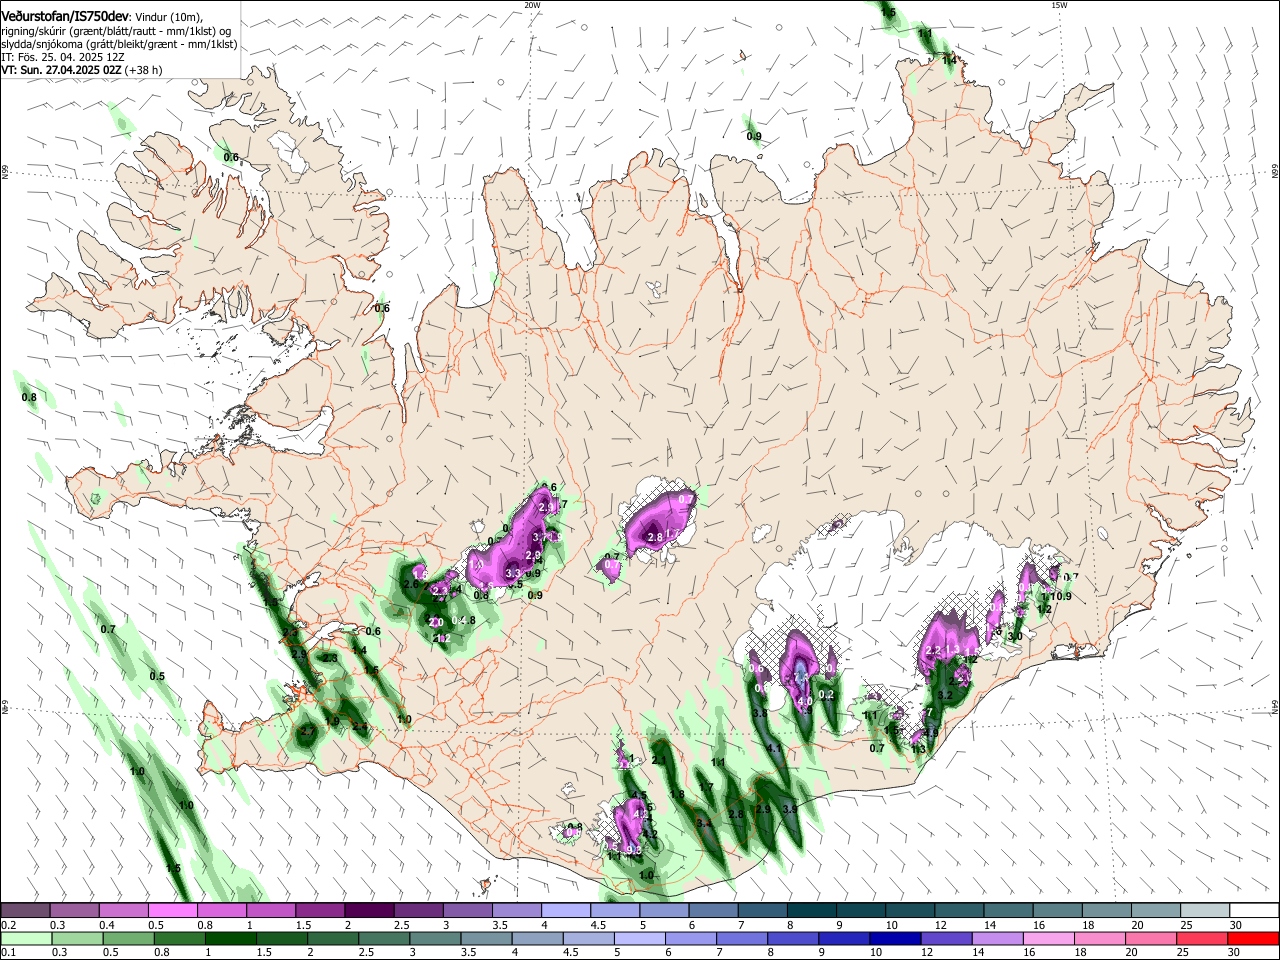Pick top-row legend swatch between 25 and 30
Image resolution: width=1280 pixels, height=960 pixels.
point(1206,911)
